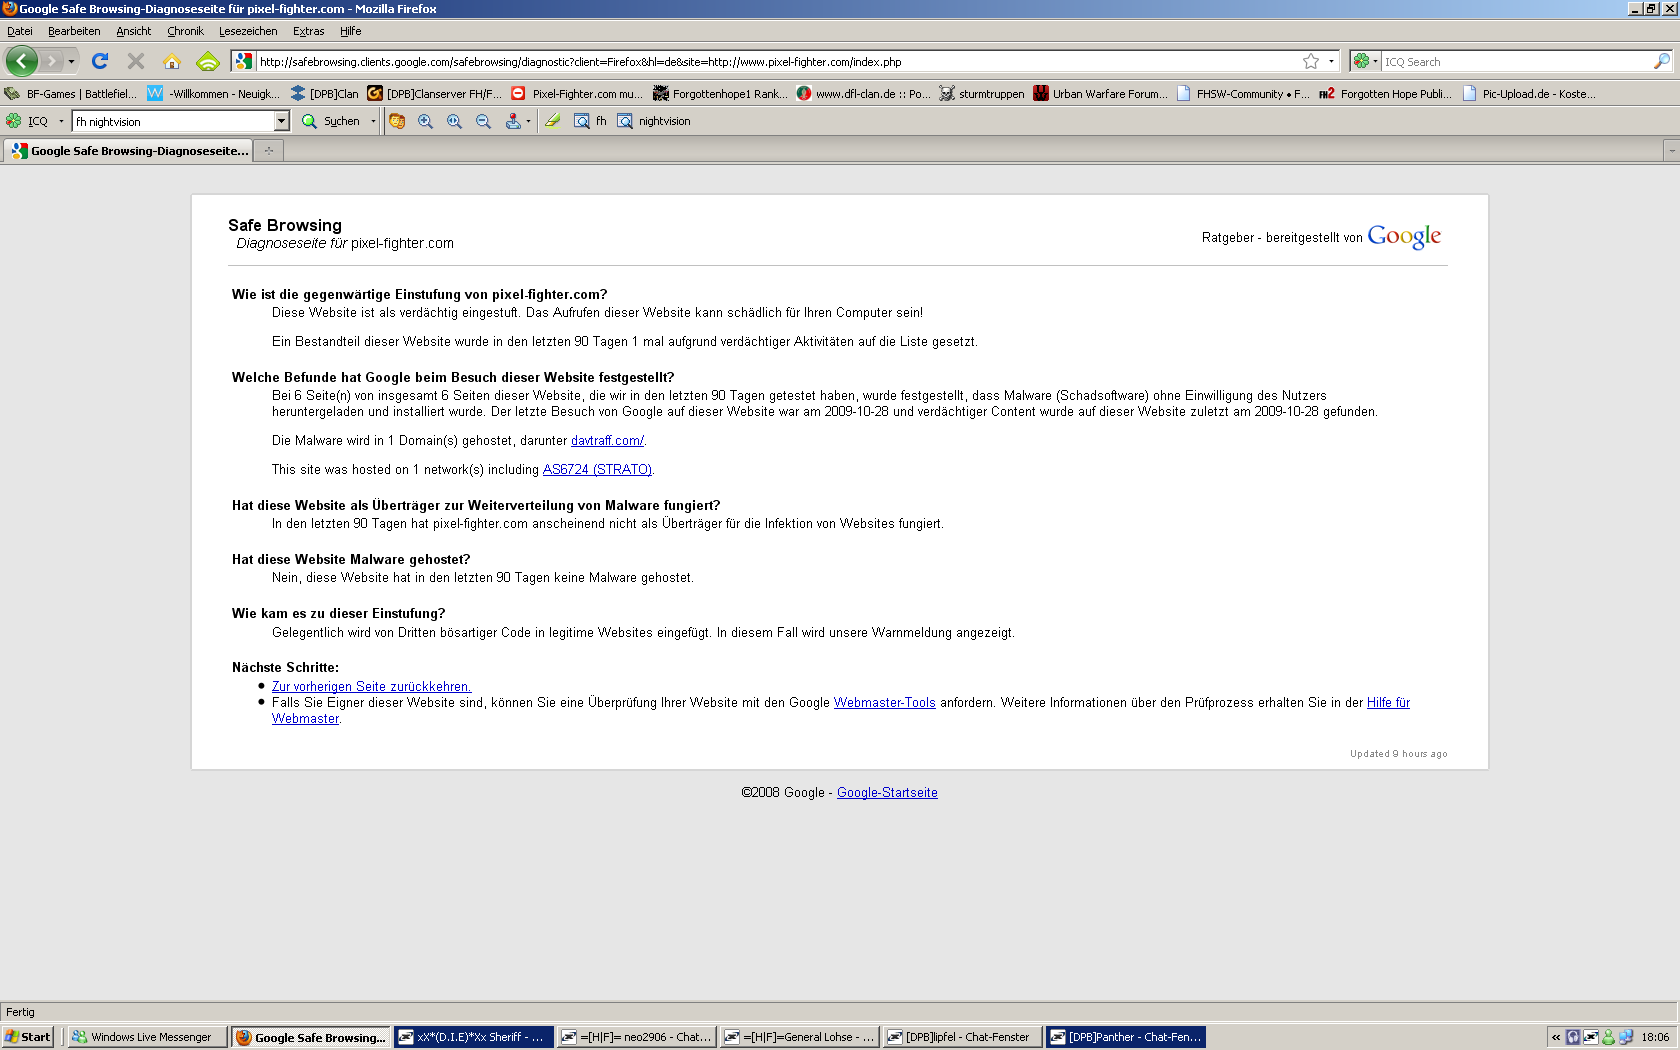Click 'Zur vorherigen Seite zurückkehren' link
Screen dimensions: 1680x1050
pos(371,686)
